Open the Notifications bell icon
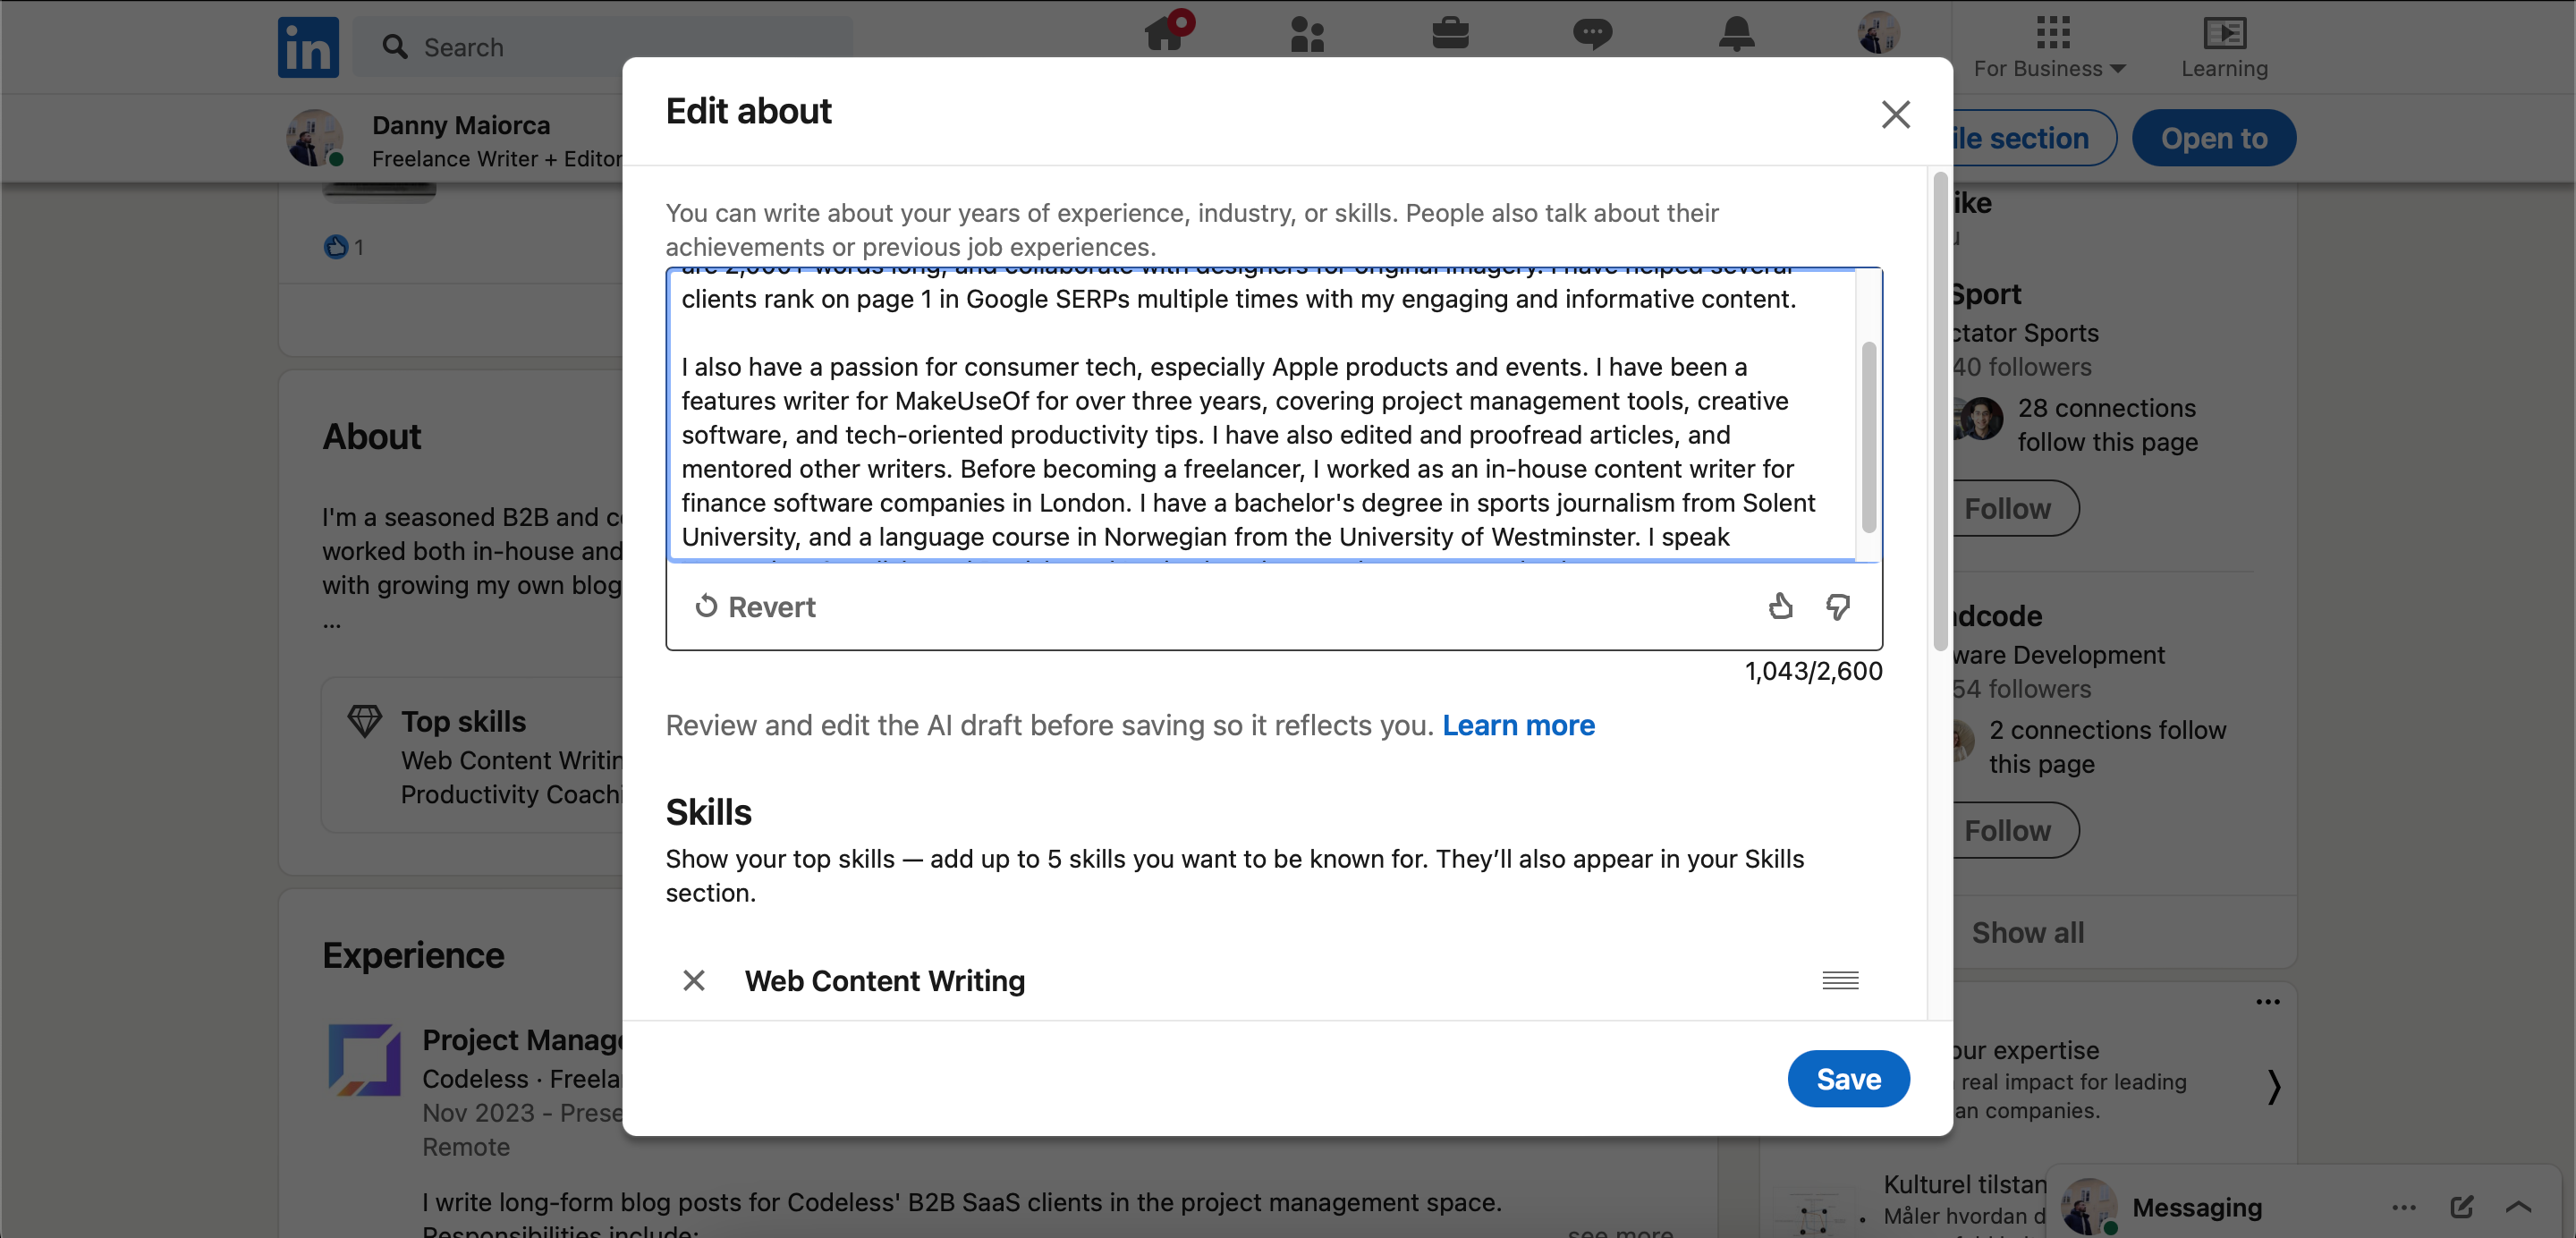This screenshot has width=2576, height=1238. (1737, 33)
